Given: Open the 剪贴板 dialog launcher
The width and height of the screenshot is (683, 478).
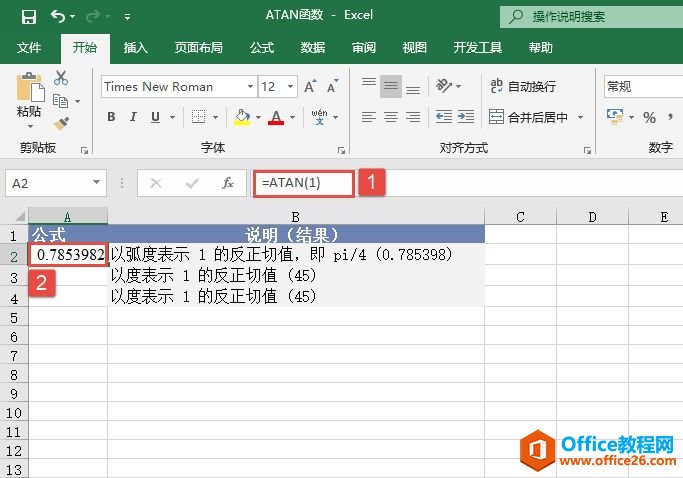Looking at the screenshot, I should 85,151.
